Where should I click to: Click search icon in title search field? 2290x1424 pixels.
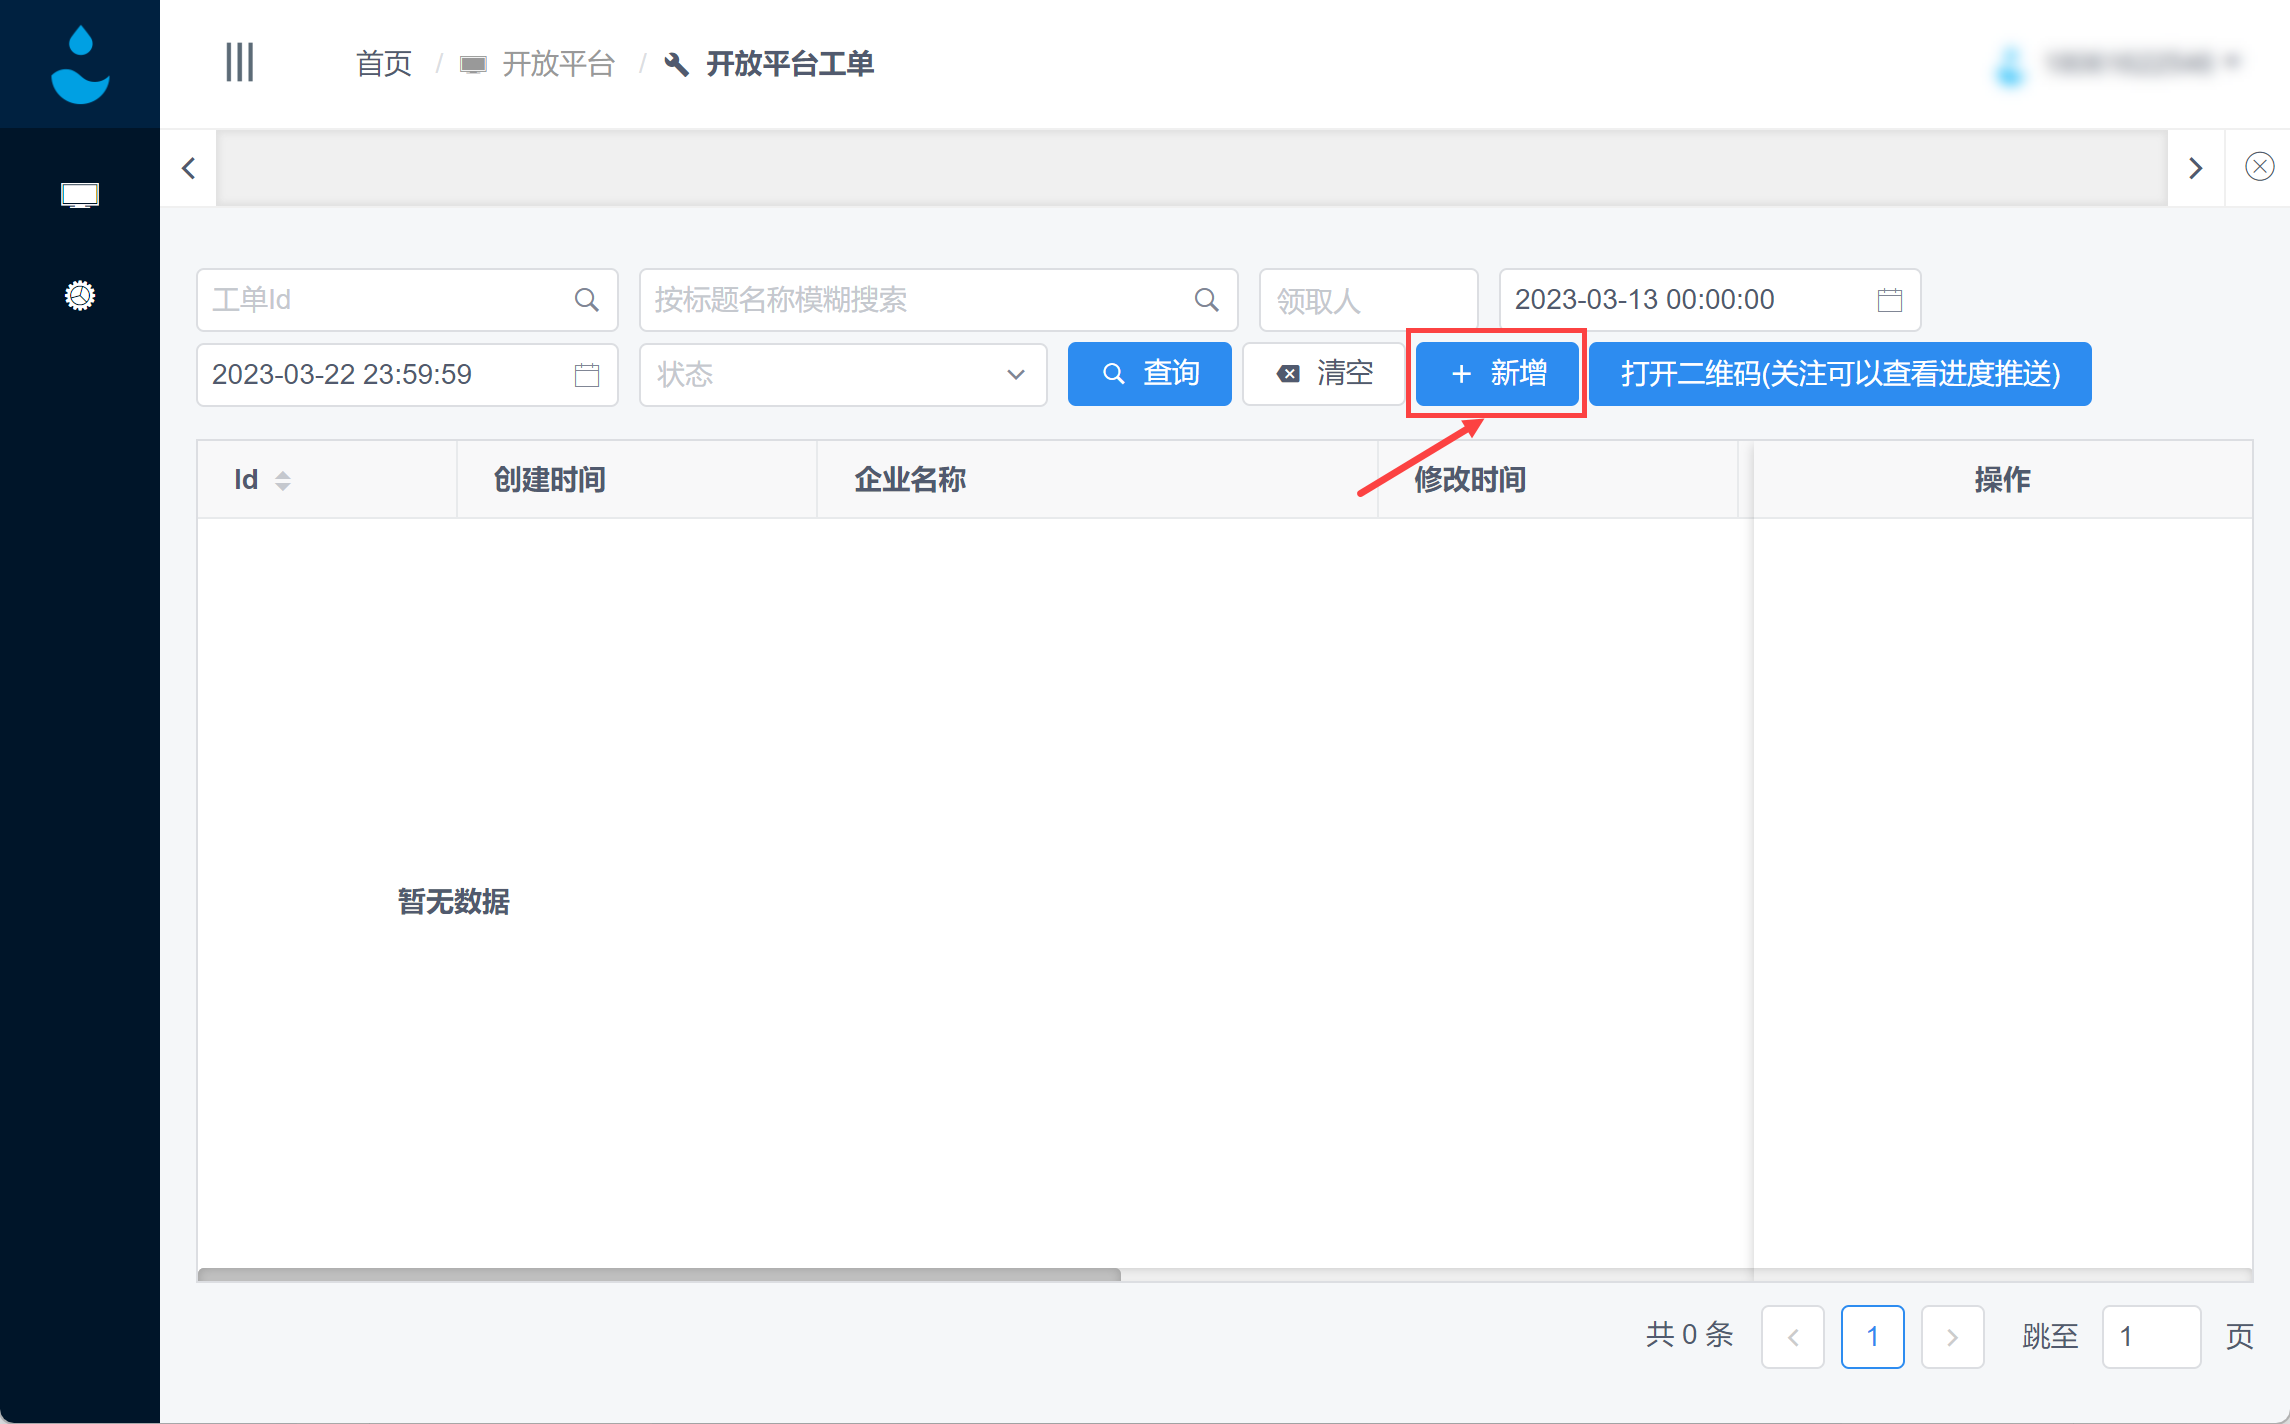(1207, 300)
